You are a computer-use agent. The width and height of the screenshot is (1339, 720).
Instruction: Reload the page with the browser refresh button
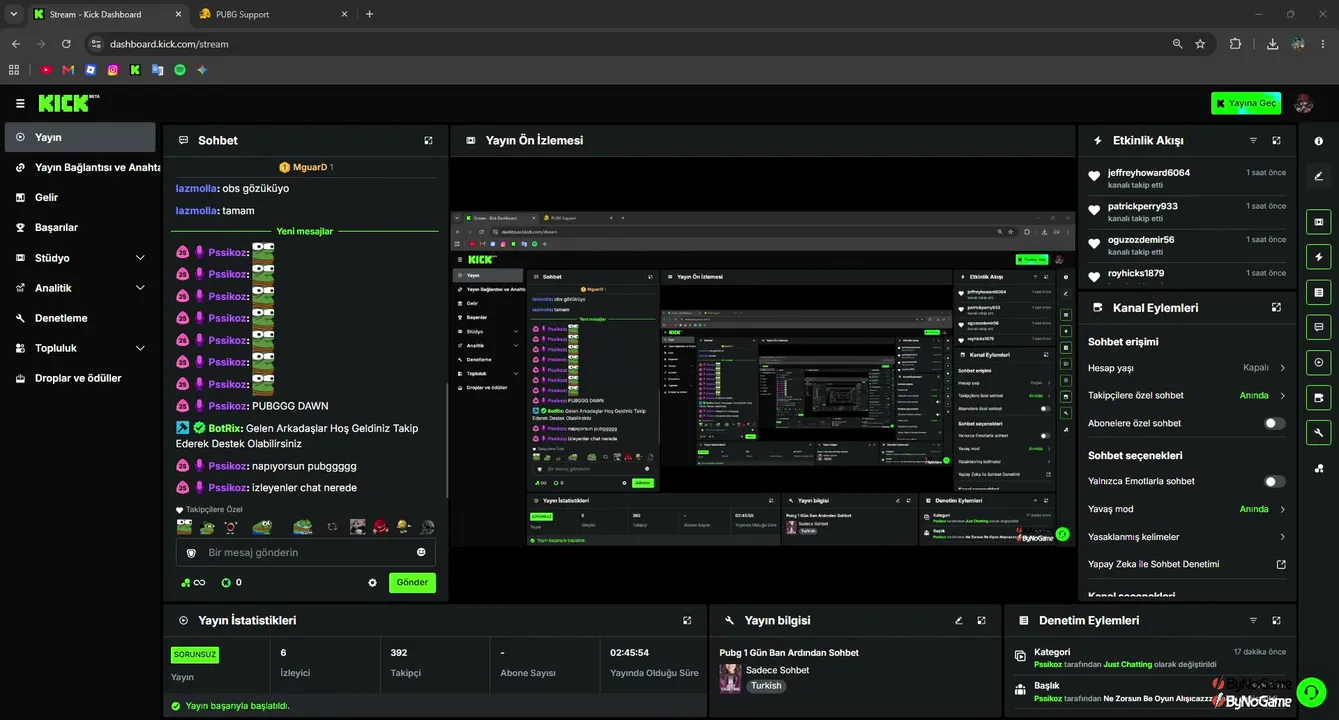tap(66, 44)
